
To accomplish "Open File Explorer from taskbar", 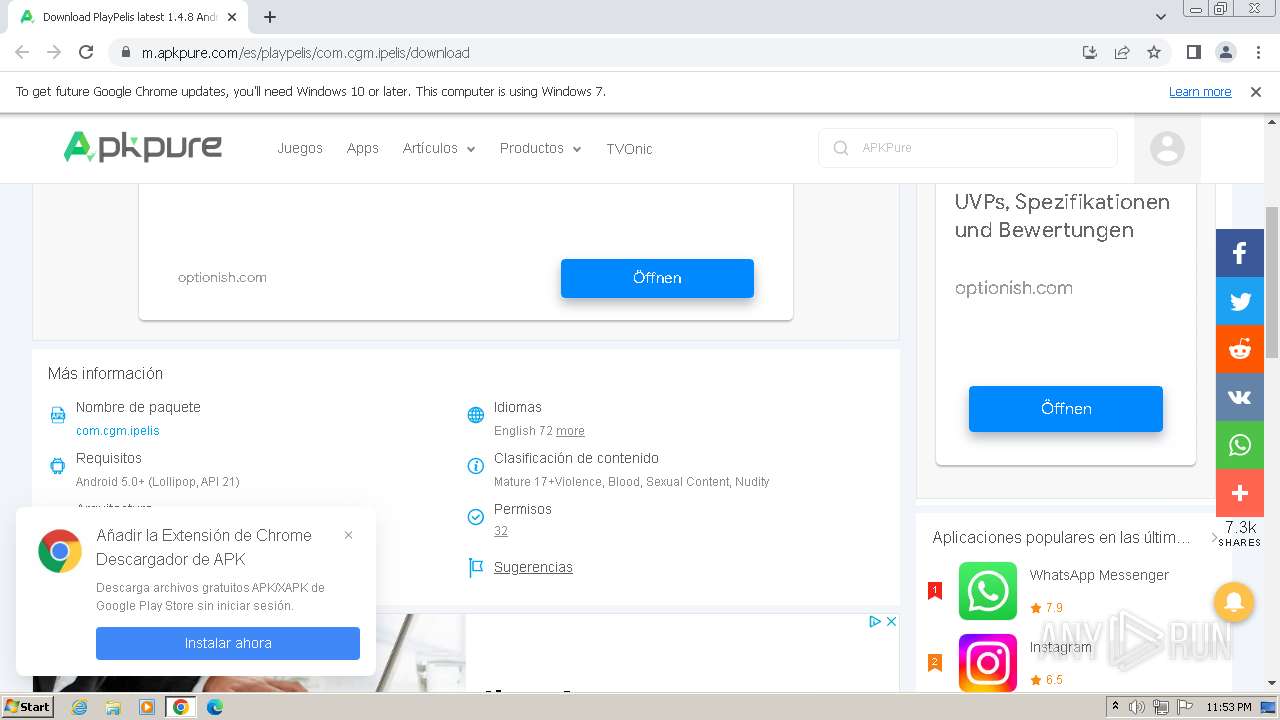I will pyautogui.click(x=113, y=707).
